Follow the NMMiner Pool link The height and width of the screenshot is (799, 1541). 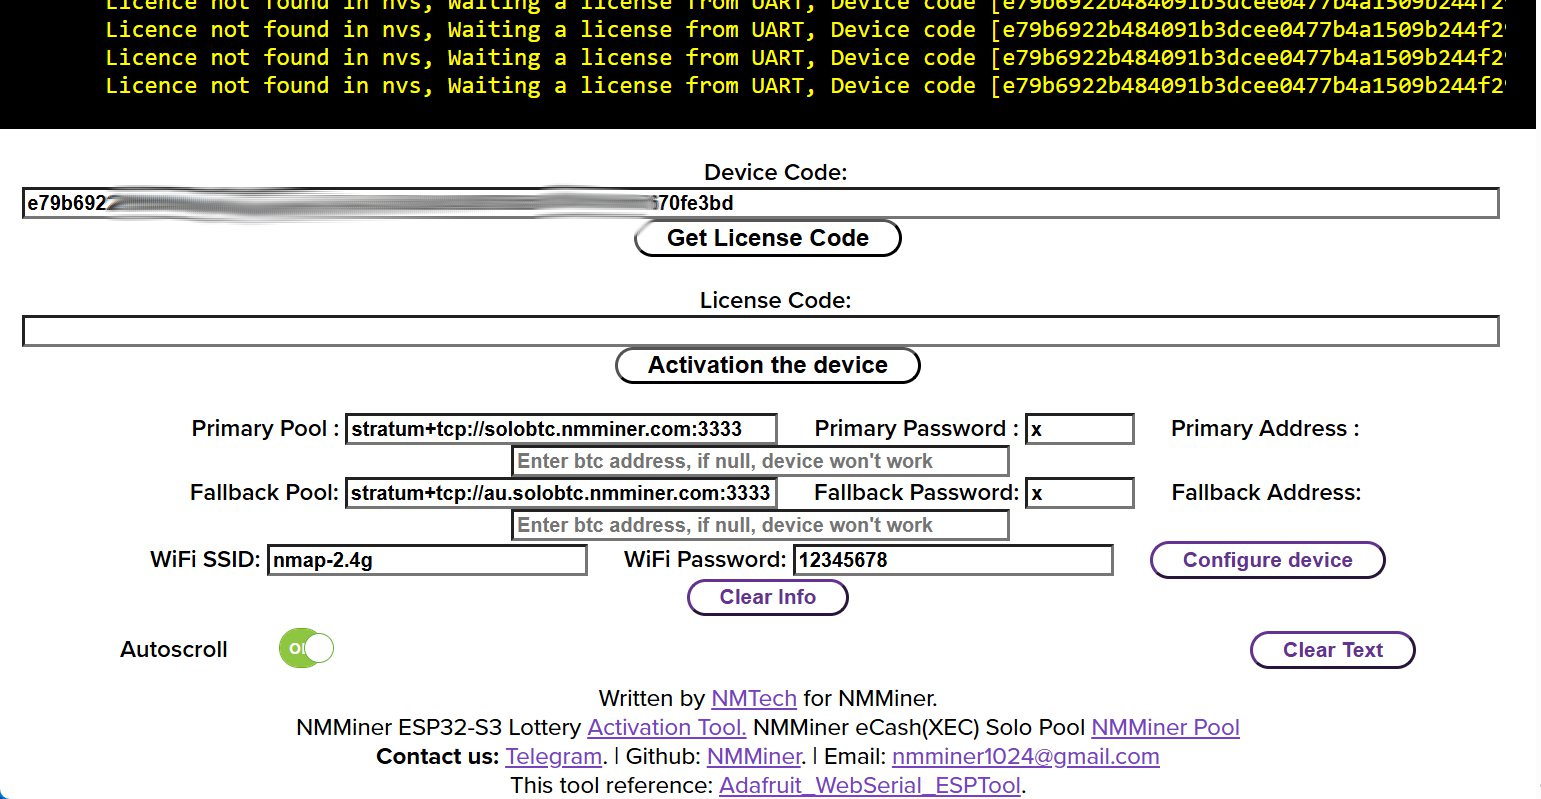pos(1165,727)
